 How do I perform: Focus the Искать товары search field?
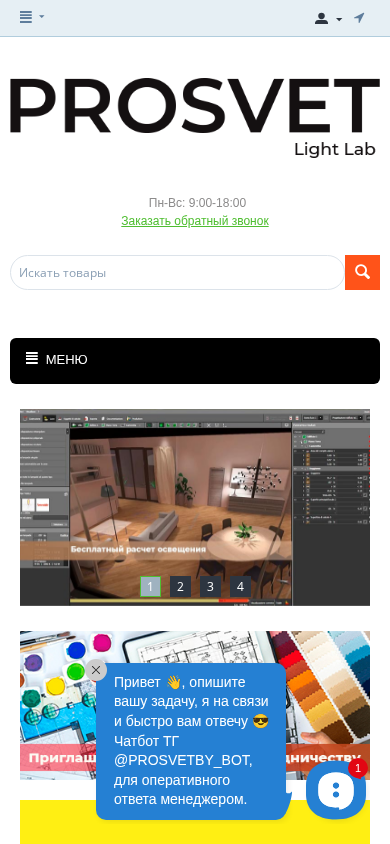tap(178, 272)
